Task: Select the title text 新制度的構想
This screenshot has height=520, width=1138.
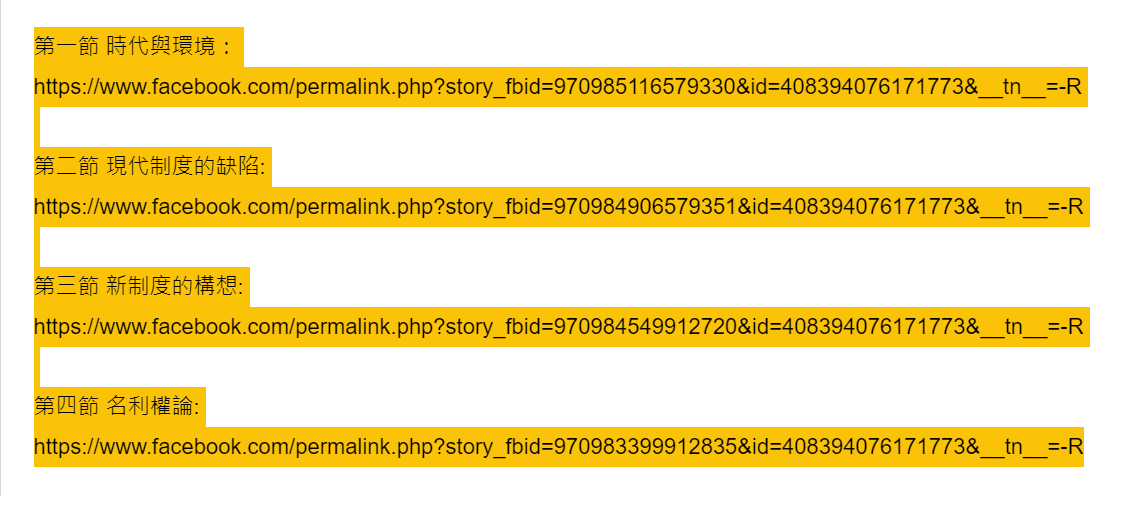Action: tap(172, 287)
